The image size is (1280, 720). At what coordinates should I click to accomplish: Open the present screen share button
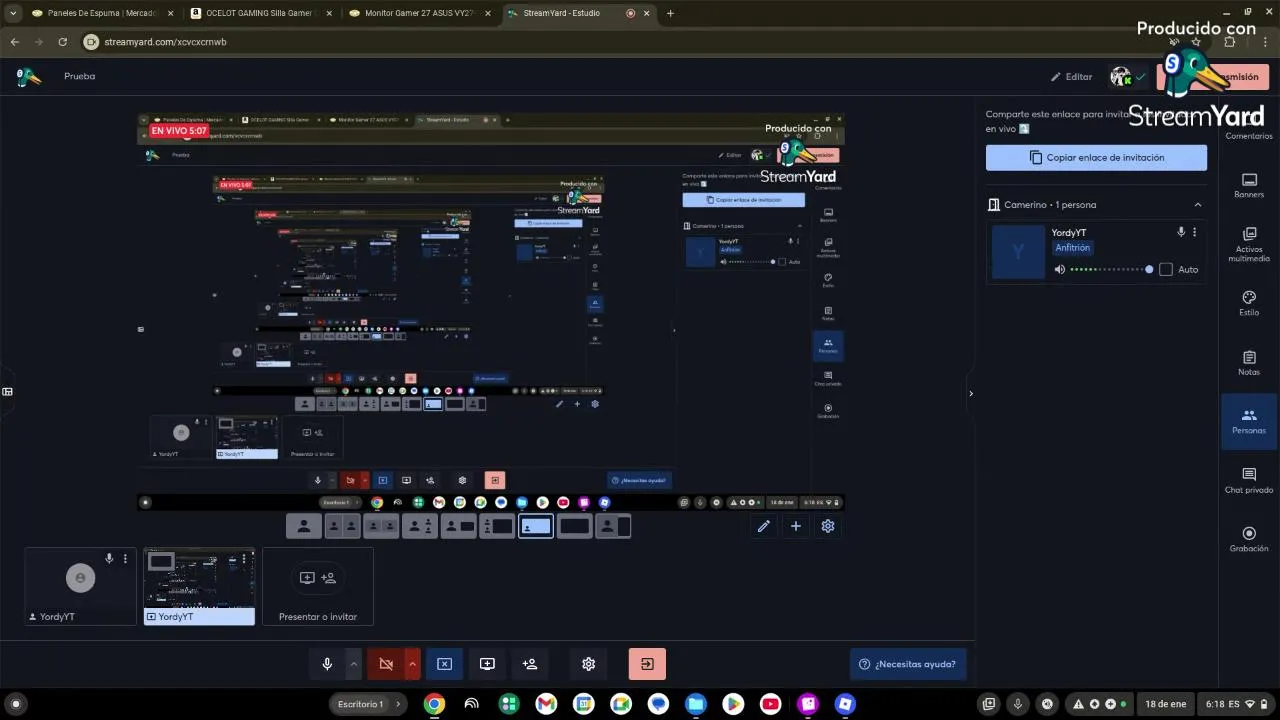point(487,664)
